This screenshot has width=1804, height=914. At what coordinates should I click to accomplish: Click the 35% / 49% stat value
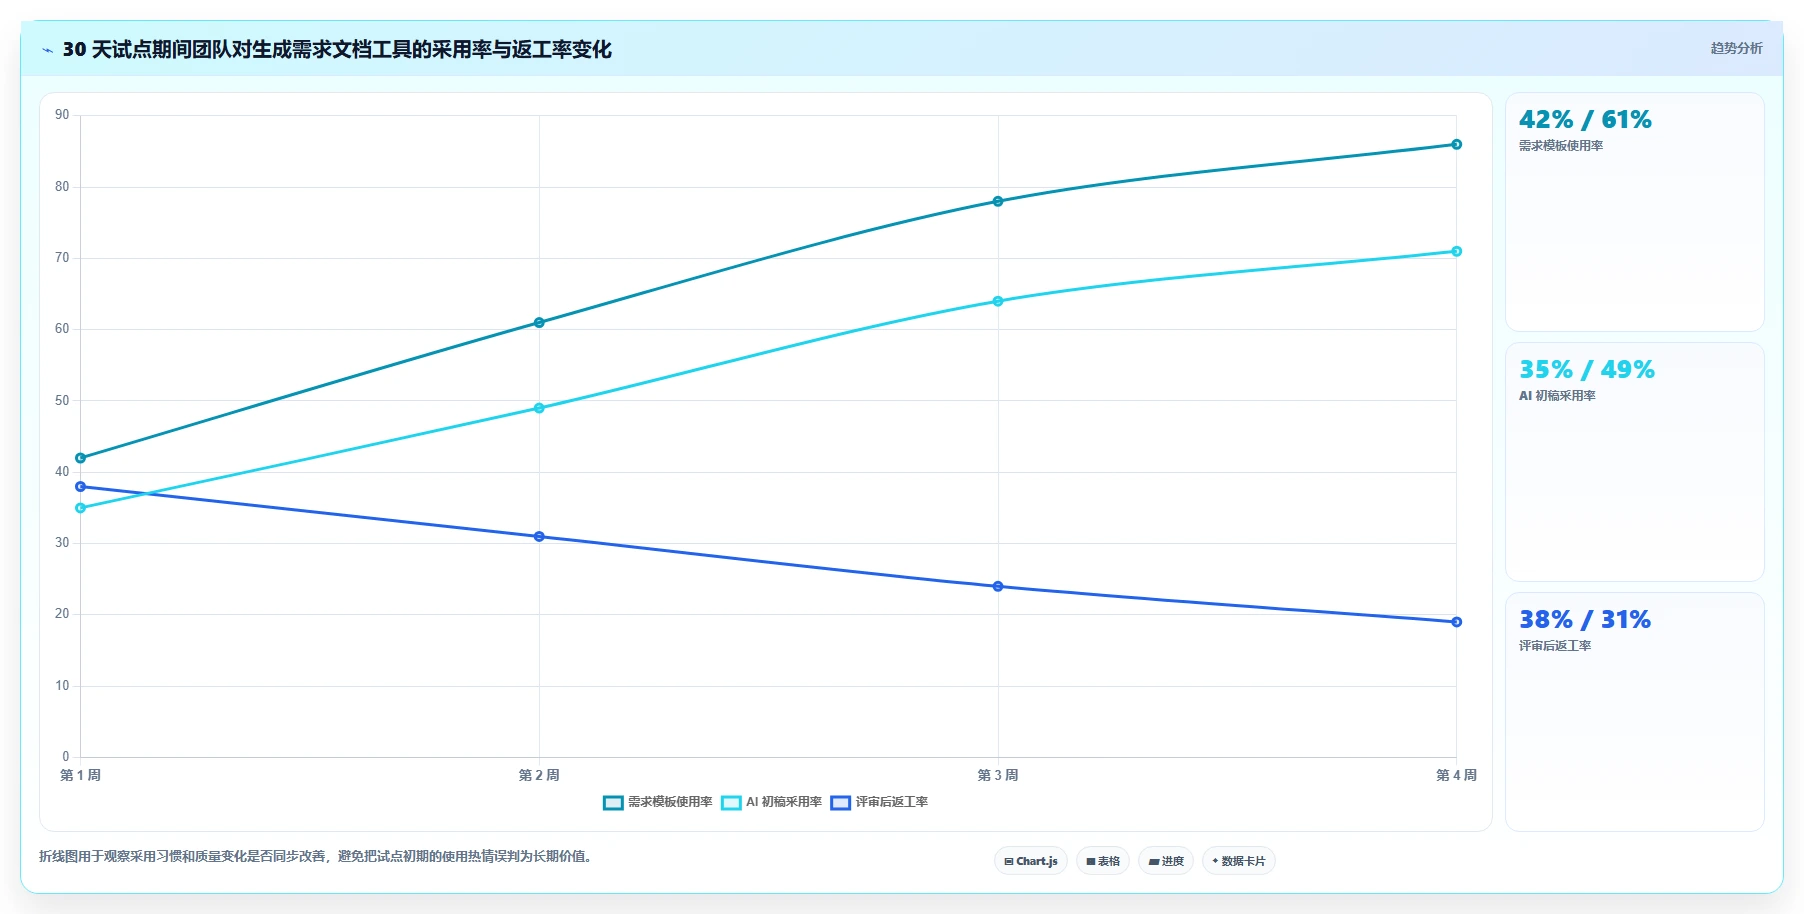tap(1586, 370)
